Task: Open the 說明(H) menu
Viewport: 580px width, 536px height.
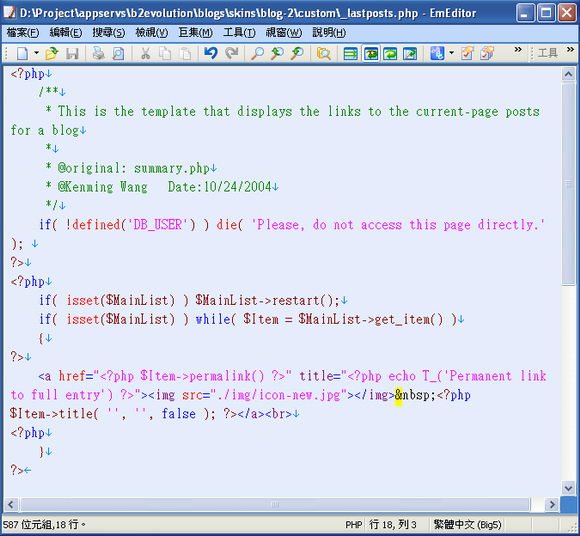Action: 329,33
